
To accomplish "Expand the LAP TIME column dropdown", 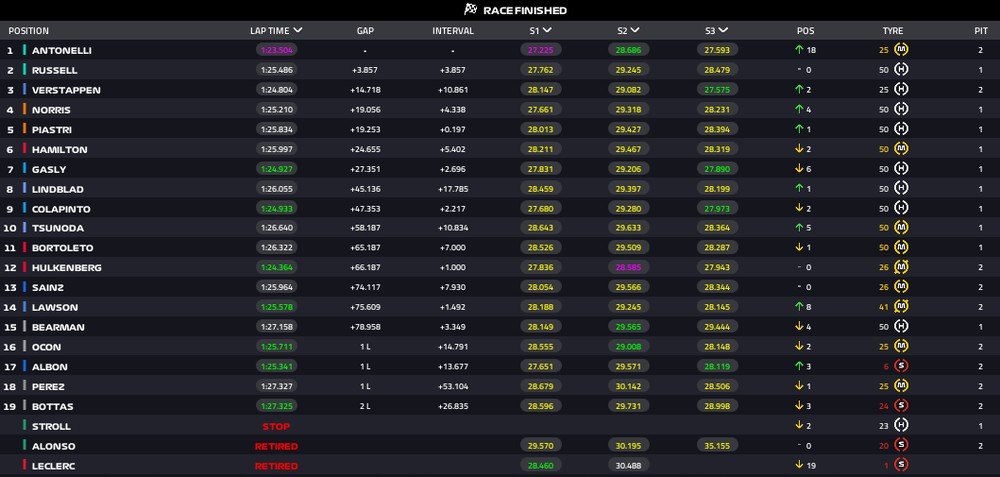I will point(298,30).
